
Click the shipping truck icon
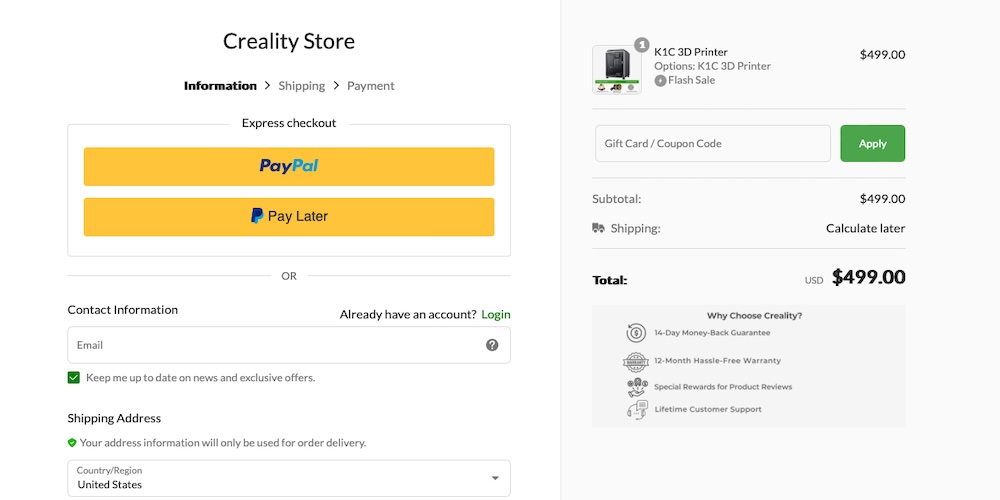598,228
